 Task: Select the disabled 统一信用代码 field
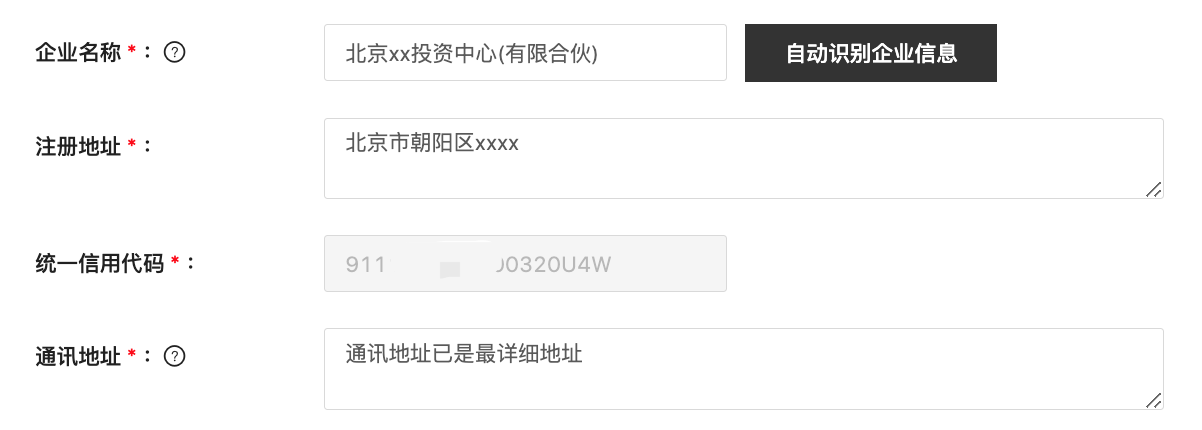click(525, 264)
